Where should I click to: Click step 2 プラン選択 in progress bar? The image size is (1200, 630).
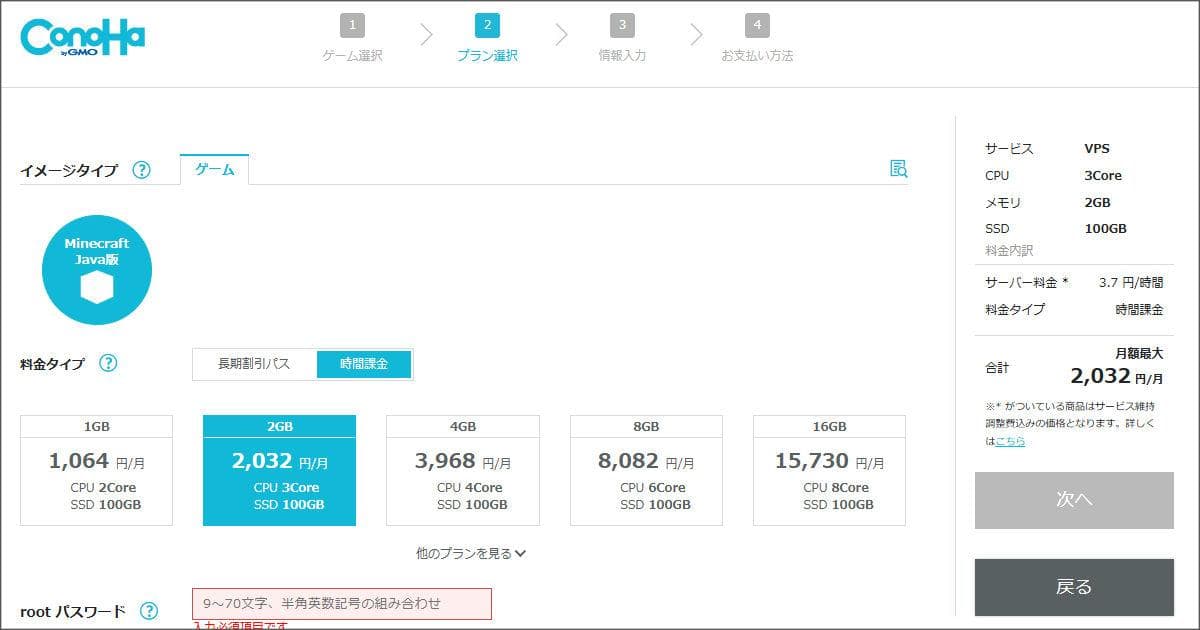pos(487,40)
